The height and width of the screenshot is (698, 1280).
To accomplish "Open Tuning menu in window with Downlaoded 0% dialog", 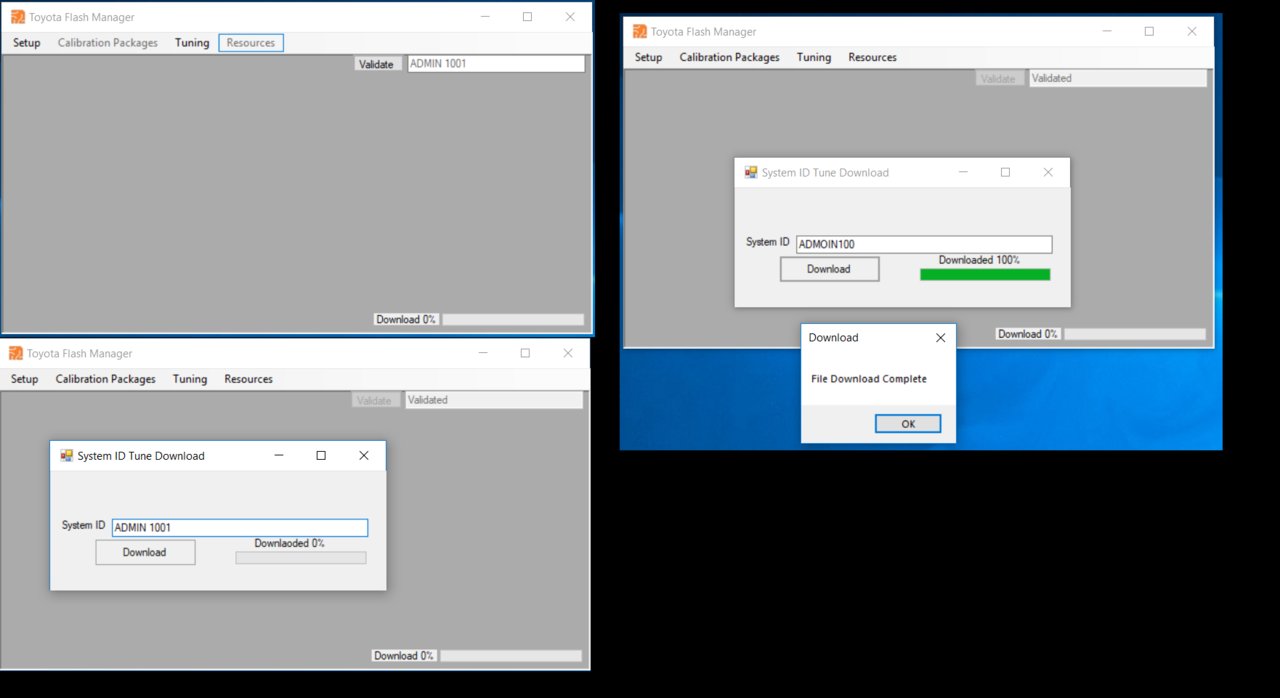I will [x=190, y=379].
